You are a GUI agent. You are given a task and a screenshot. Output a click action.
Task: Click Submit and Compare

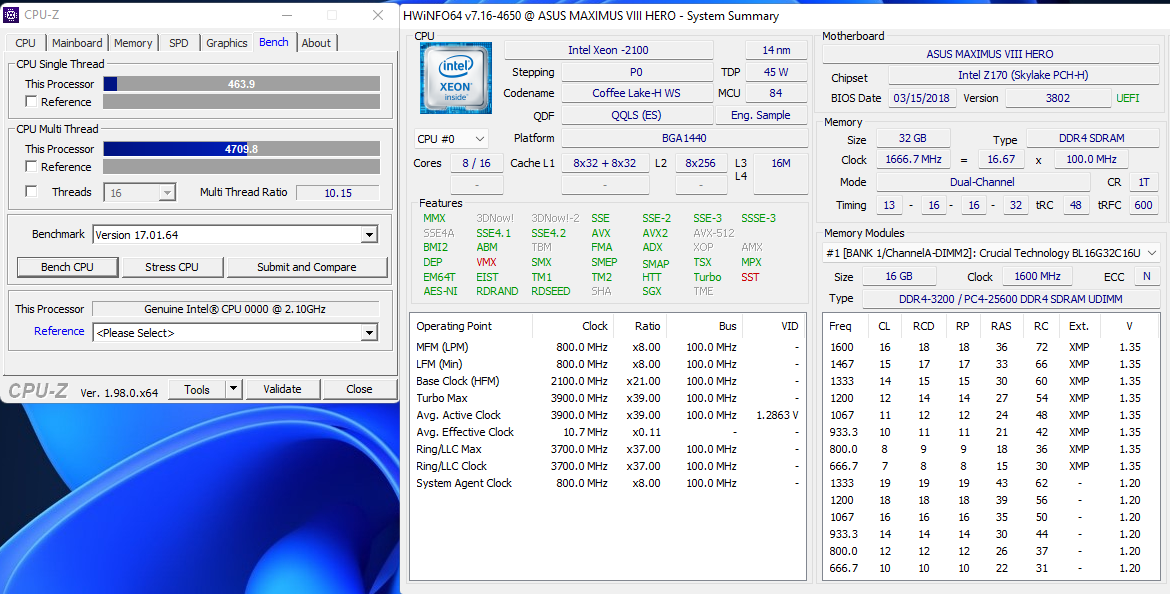(x=306, y=267)
